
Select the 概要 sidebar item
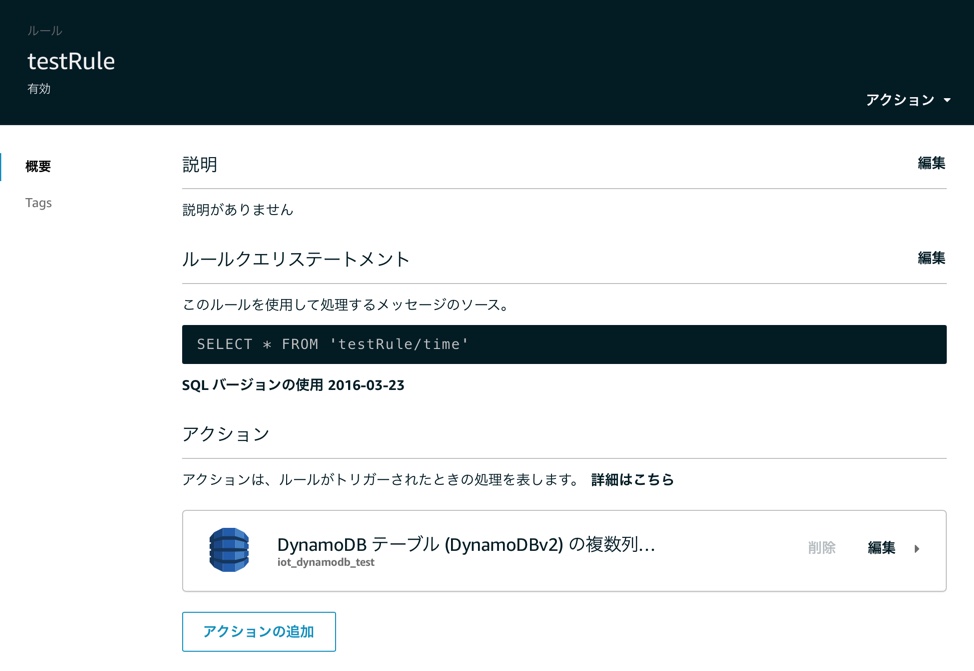(x=38, y=166)
